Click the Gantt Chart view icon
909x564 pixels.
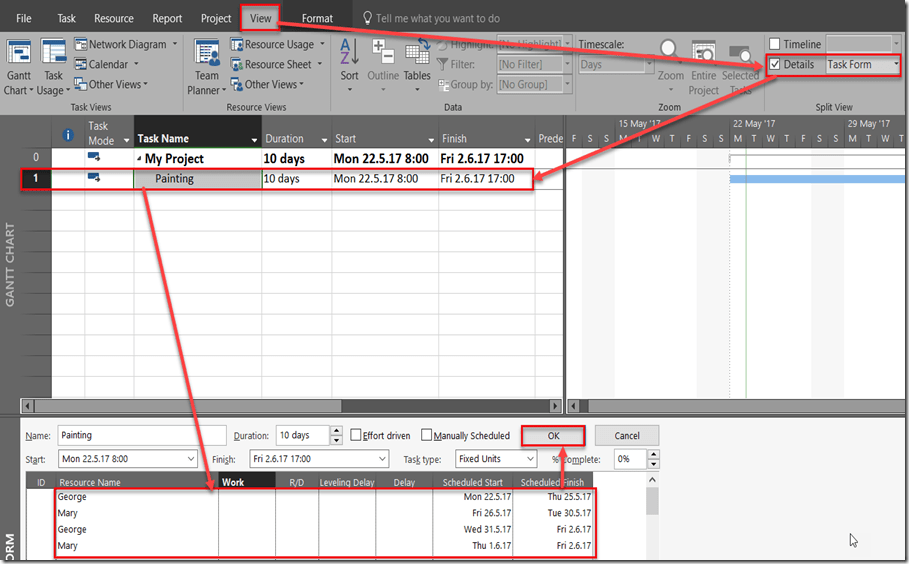[x=18, y=55]
